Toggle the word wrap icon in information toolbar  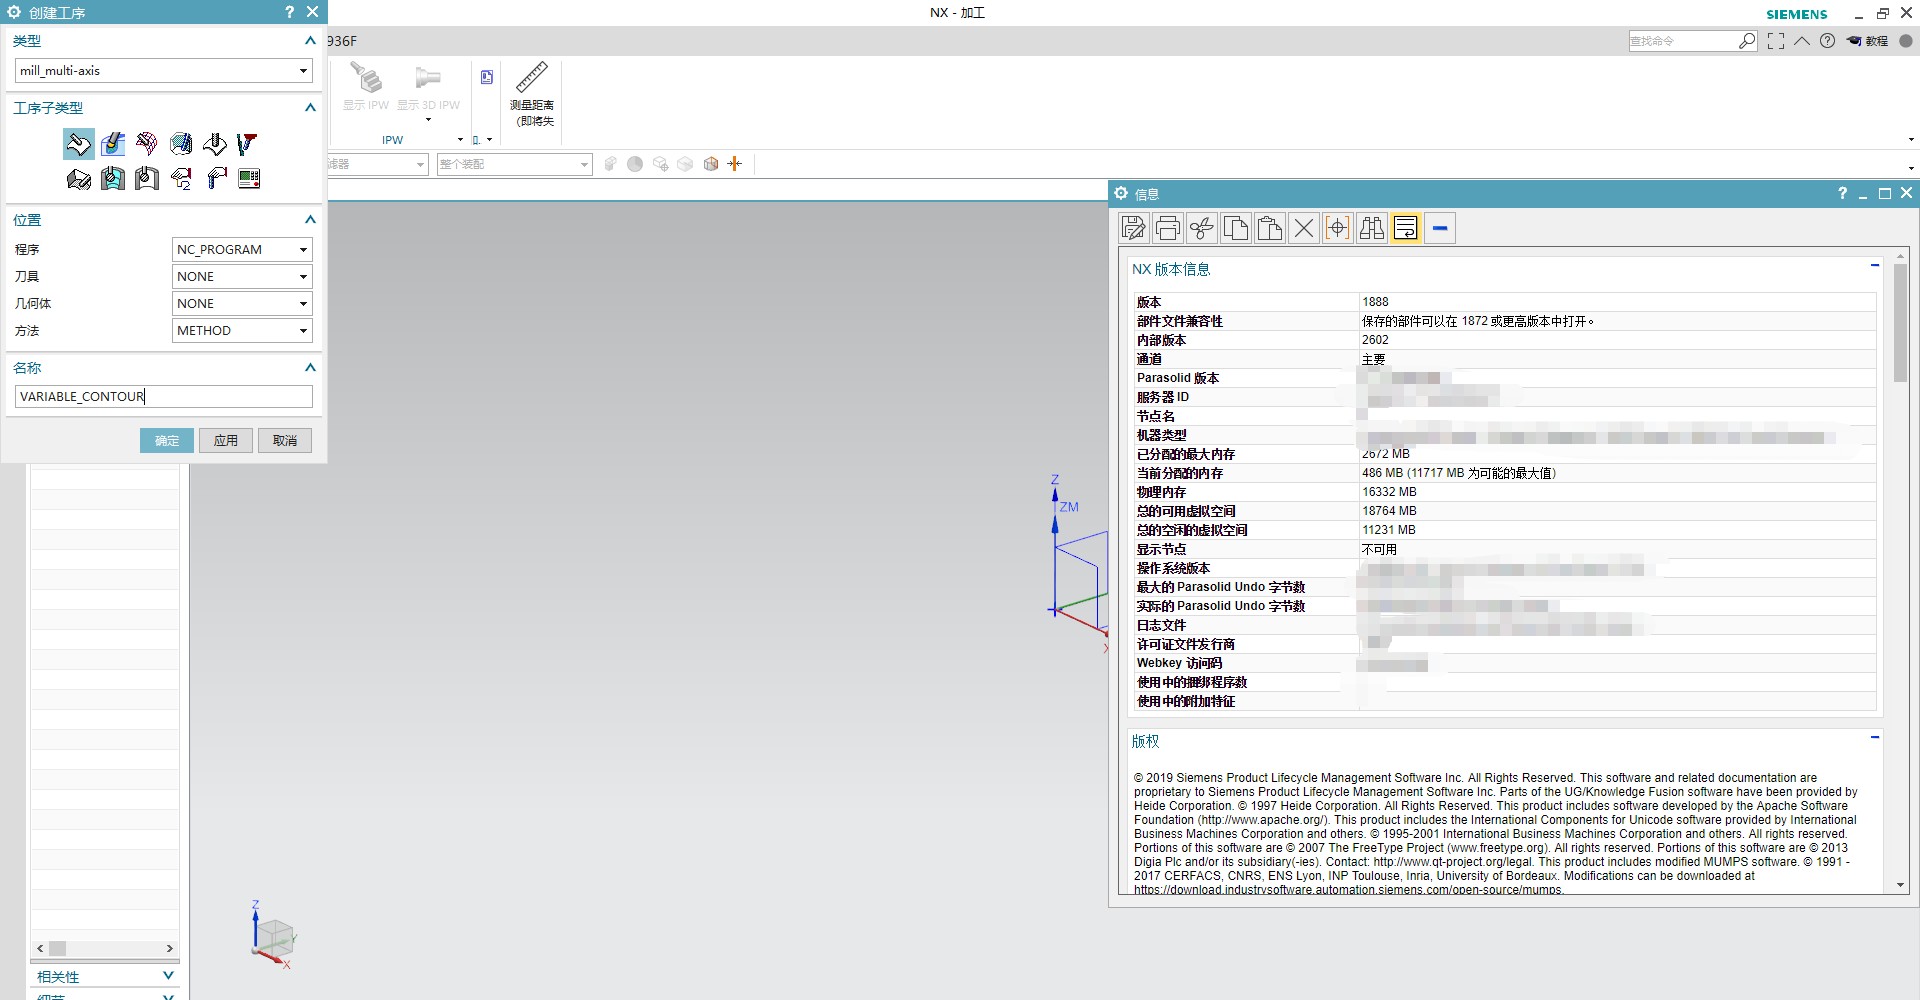[x=1406, y=228]
